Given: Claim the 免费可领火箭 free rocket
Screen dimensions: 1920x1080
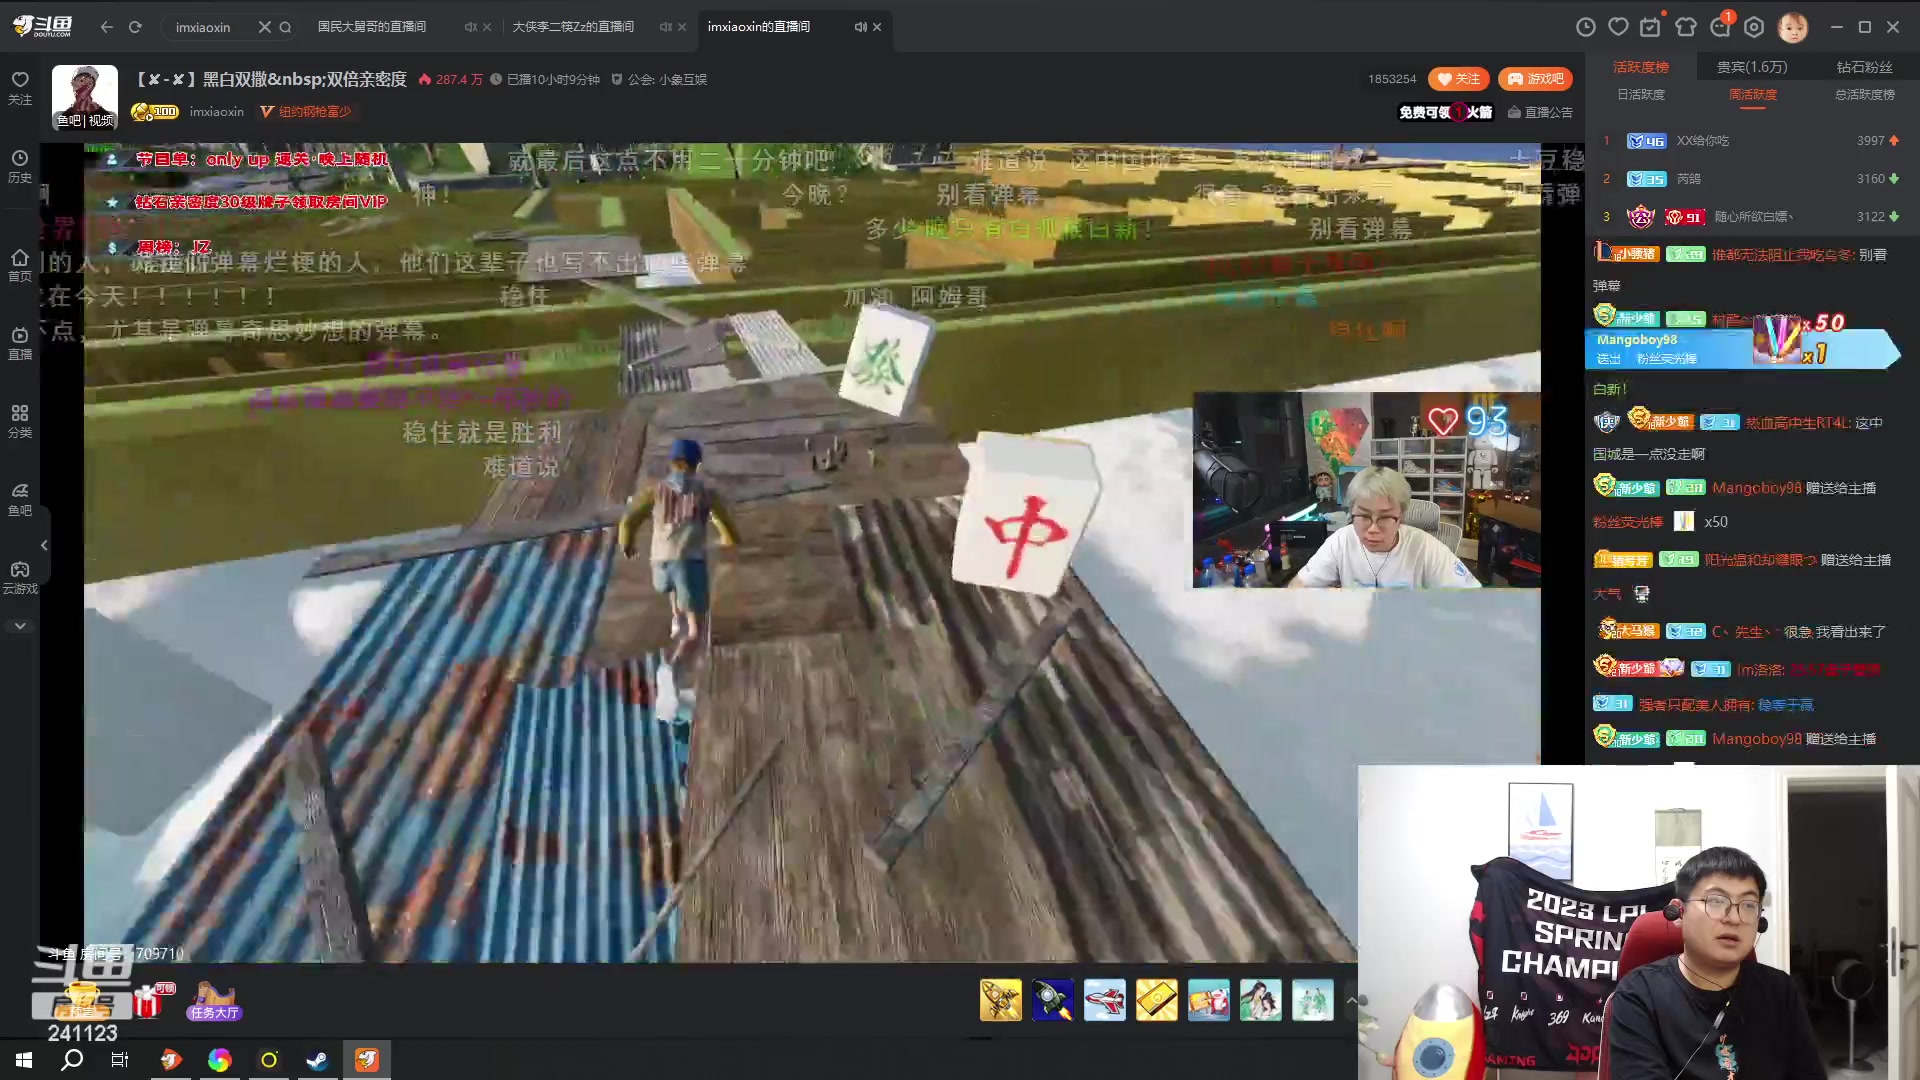Looking at the screenshot, I should [x=1446, y=112].
